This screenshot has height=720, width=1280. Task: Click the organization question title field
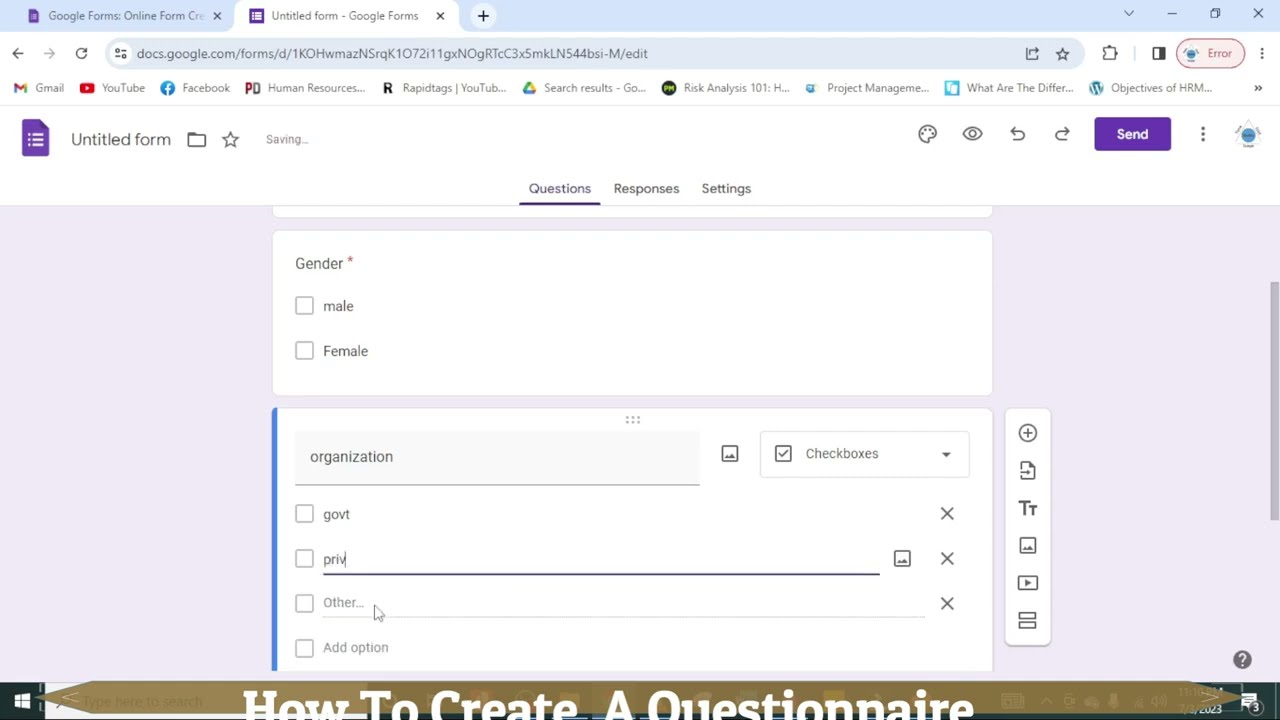point(497,457)
